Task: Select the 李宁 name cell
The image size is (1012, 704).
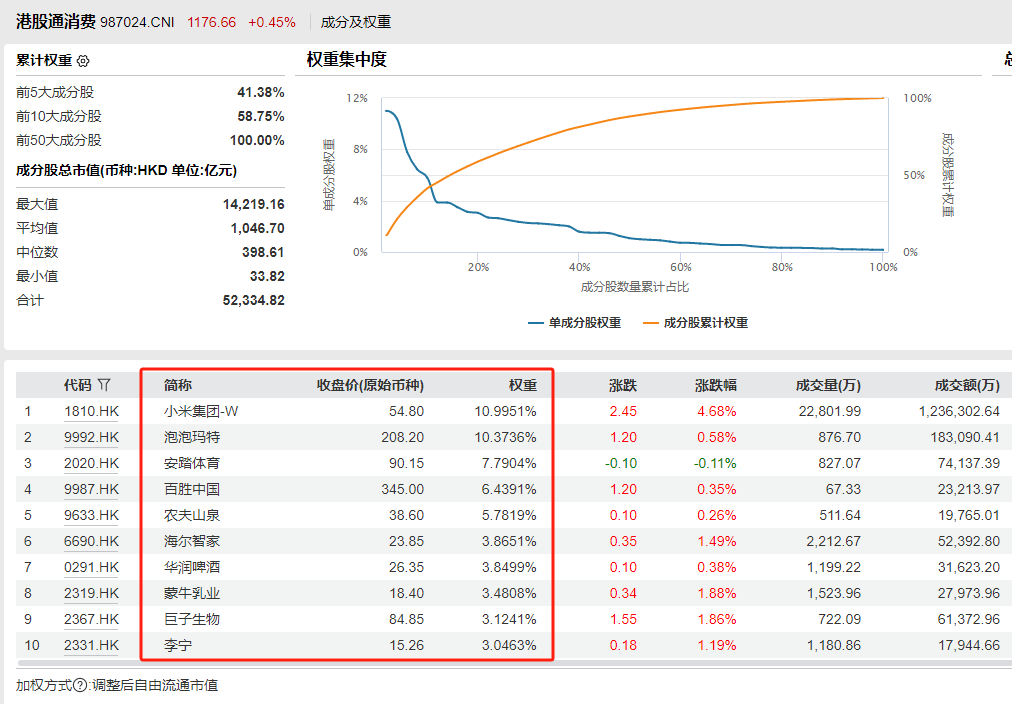Action: 177,645
